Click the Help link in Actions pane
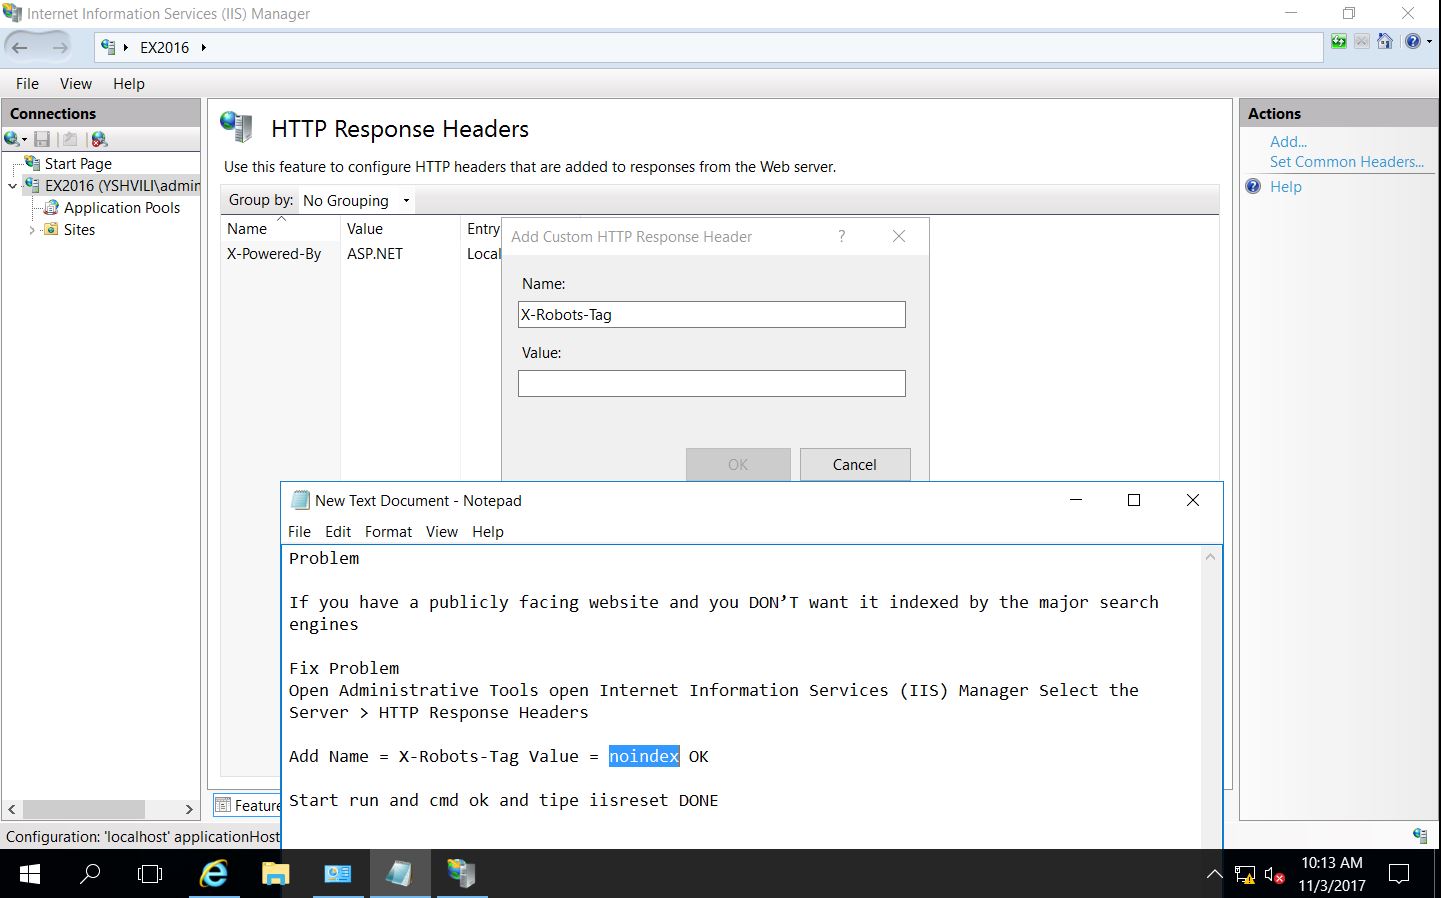 pyautogui.click(x=1286, y=186)
